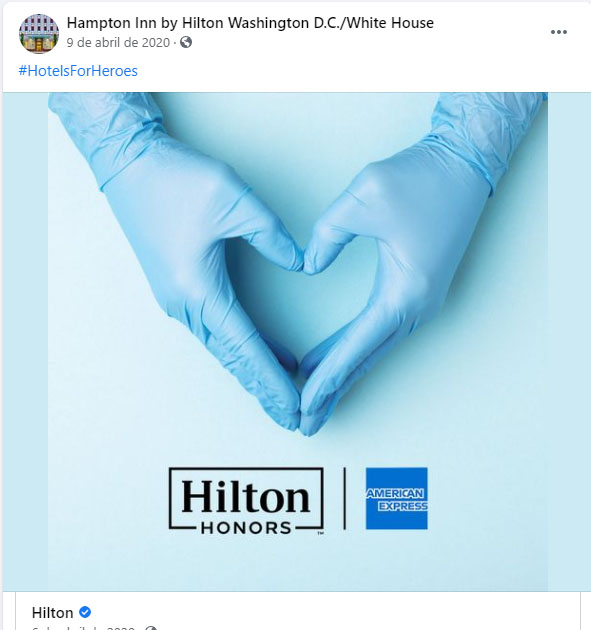Open the #HotelsForHeroes hashtag link

pos(78,71)
